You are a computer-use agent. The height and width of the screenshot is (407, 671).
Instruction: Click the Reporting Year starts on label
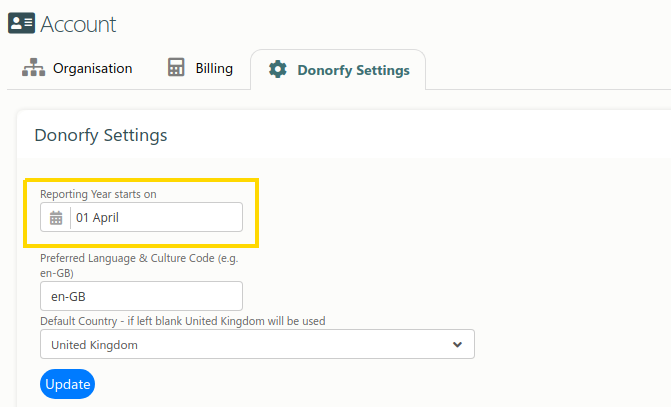98,194
